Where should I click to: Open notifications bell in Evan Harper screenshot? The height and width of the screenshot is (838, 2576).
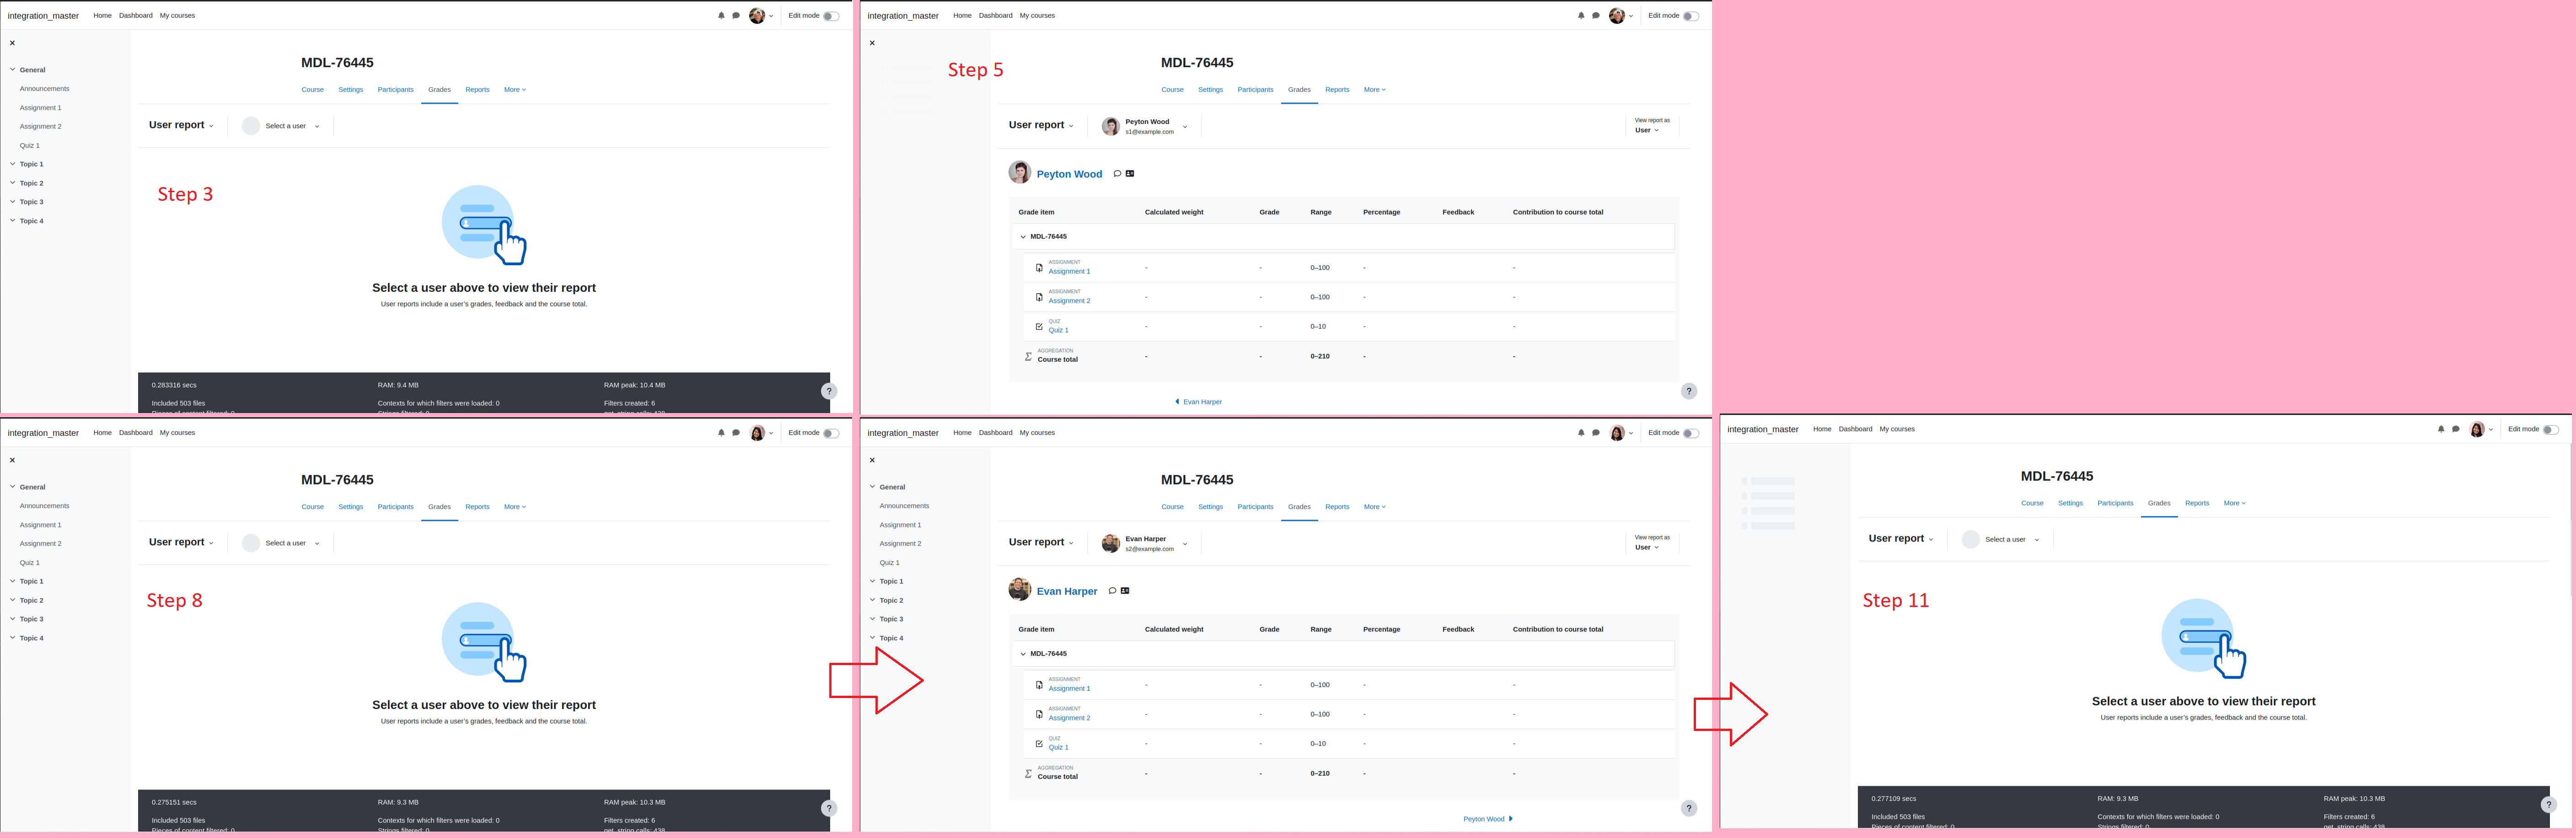pos(1581,433)
